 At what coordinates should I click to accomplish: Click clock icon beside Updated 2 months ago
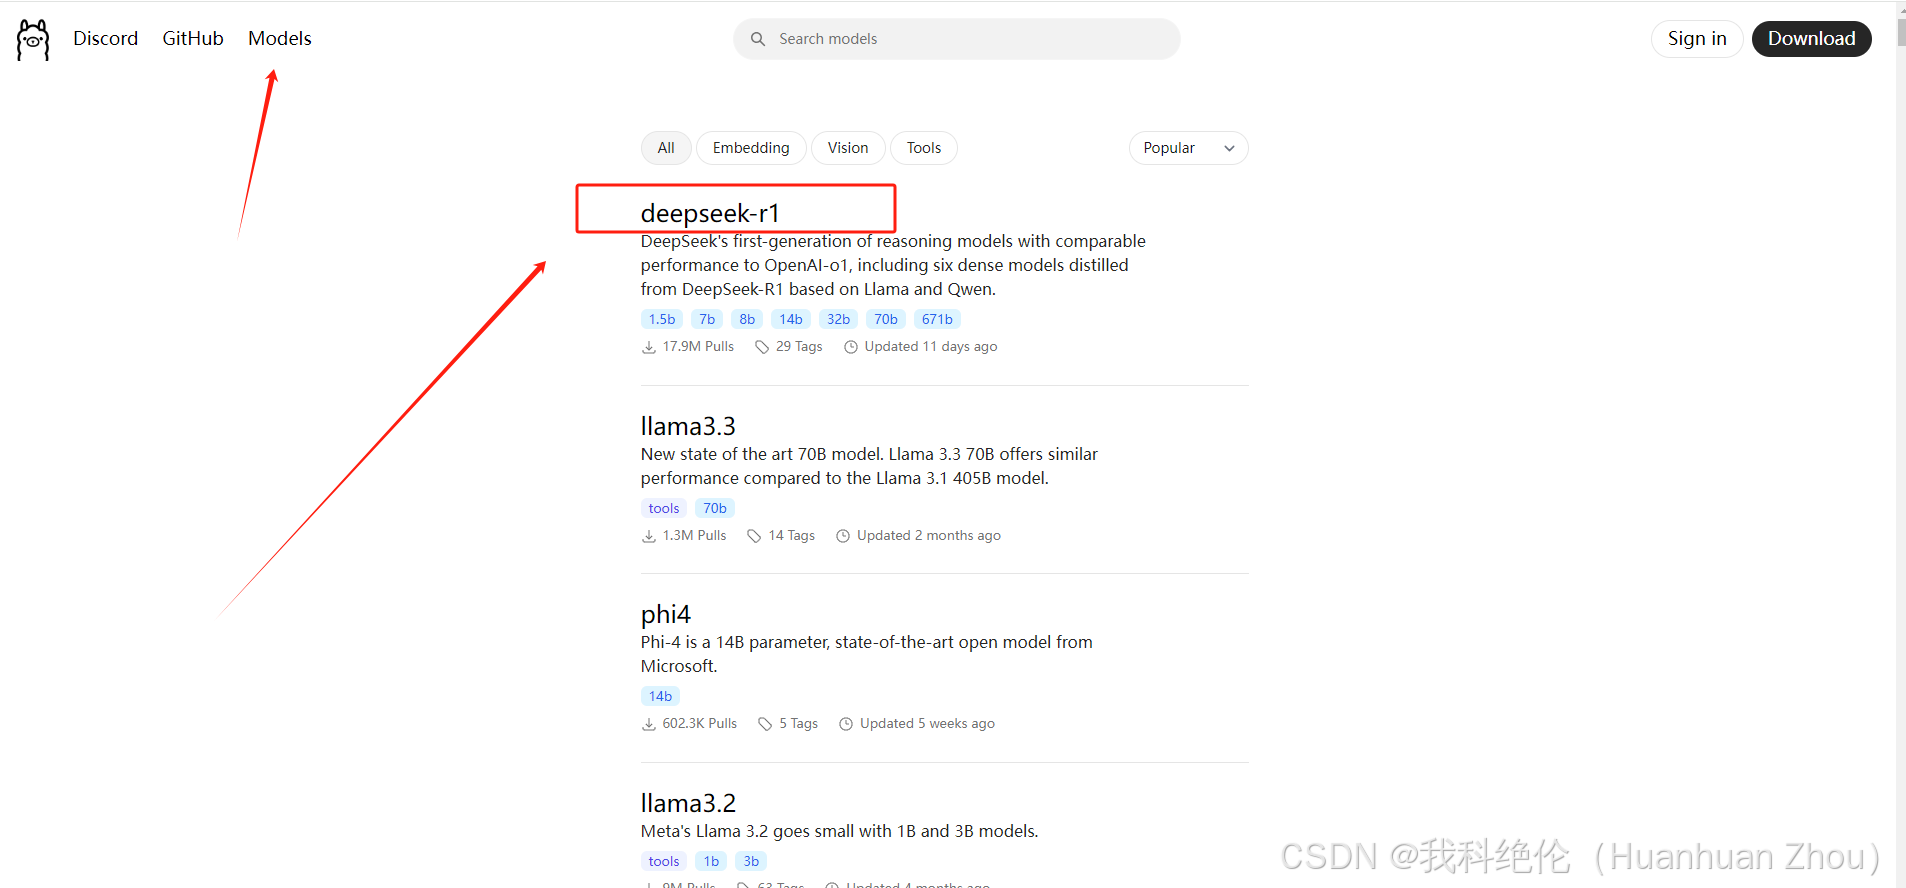pos(843,536)
